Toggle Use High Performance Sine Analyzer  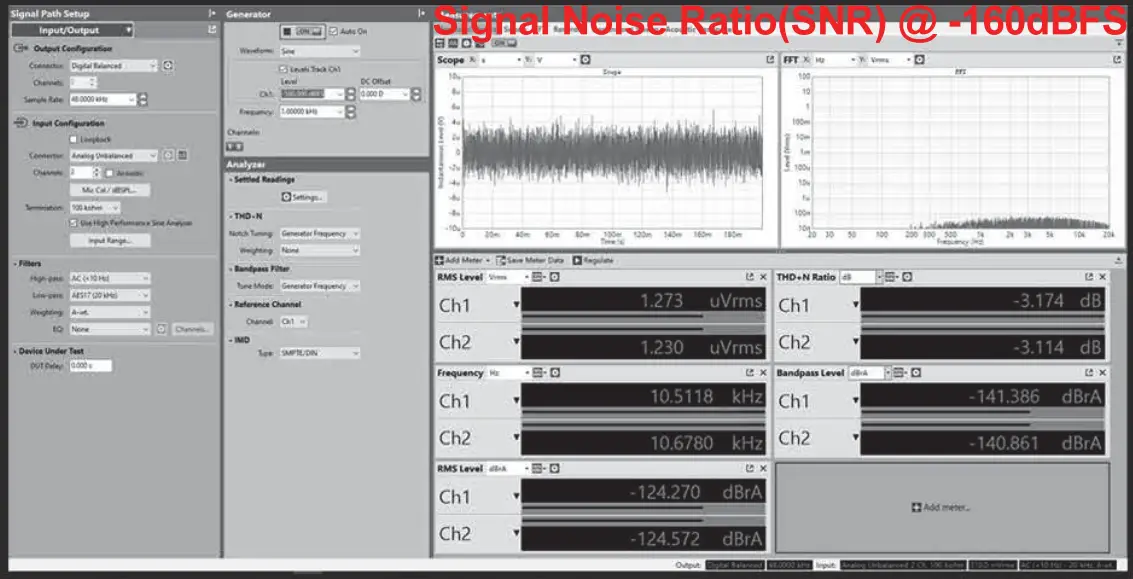coord(73,223)
